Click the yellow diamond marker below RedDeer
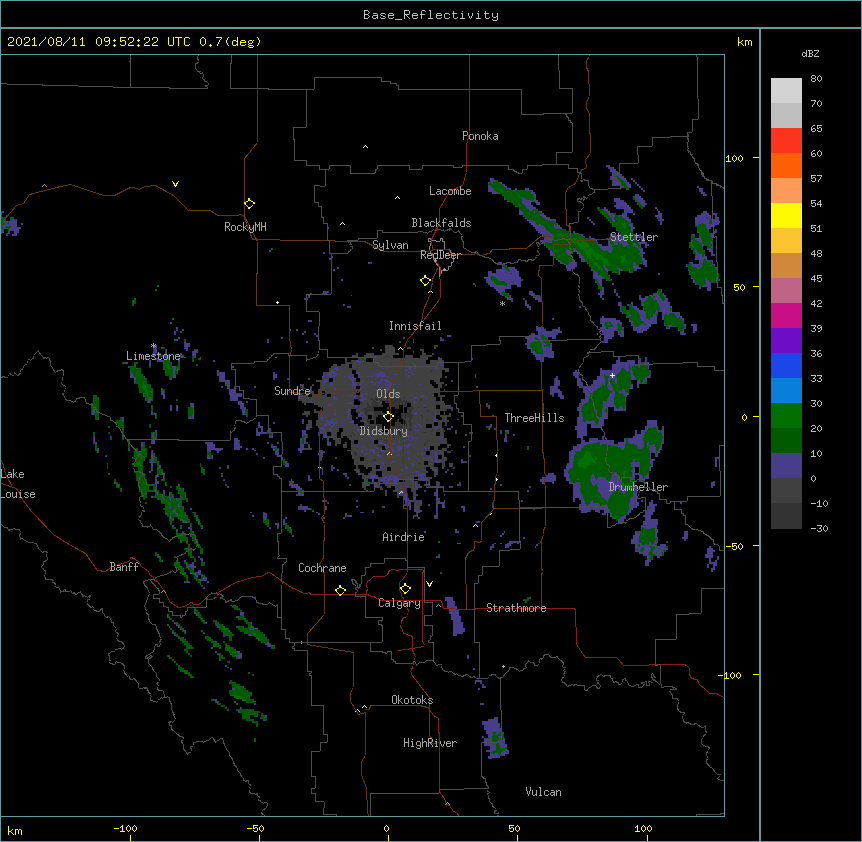Screen dimensions: 862x842 pos(426,281)
